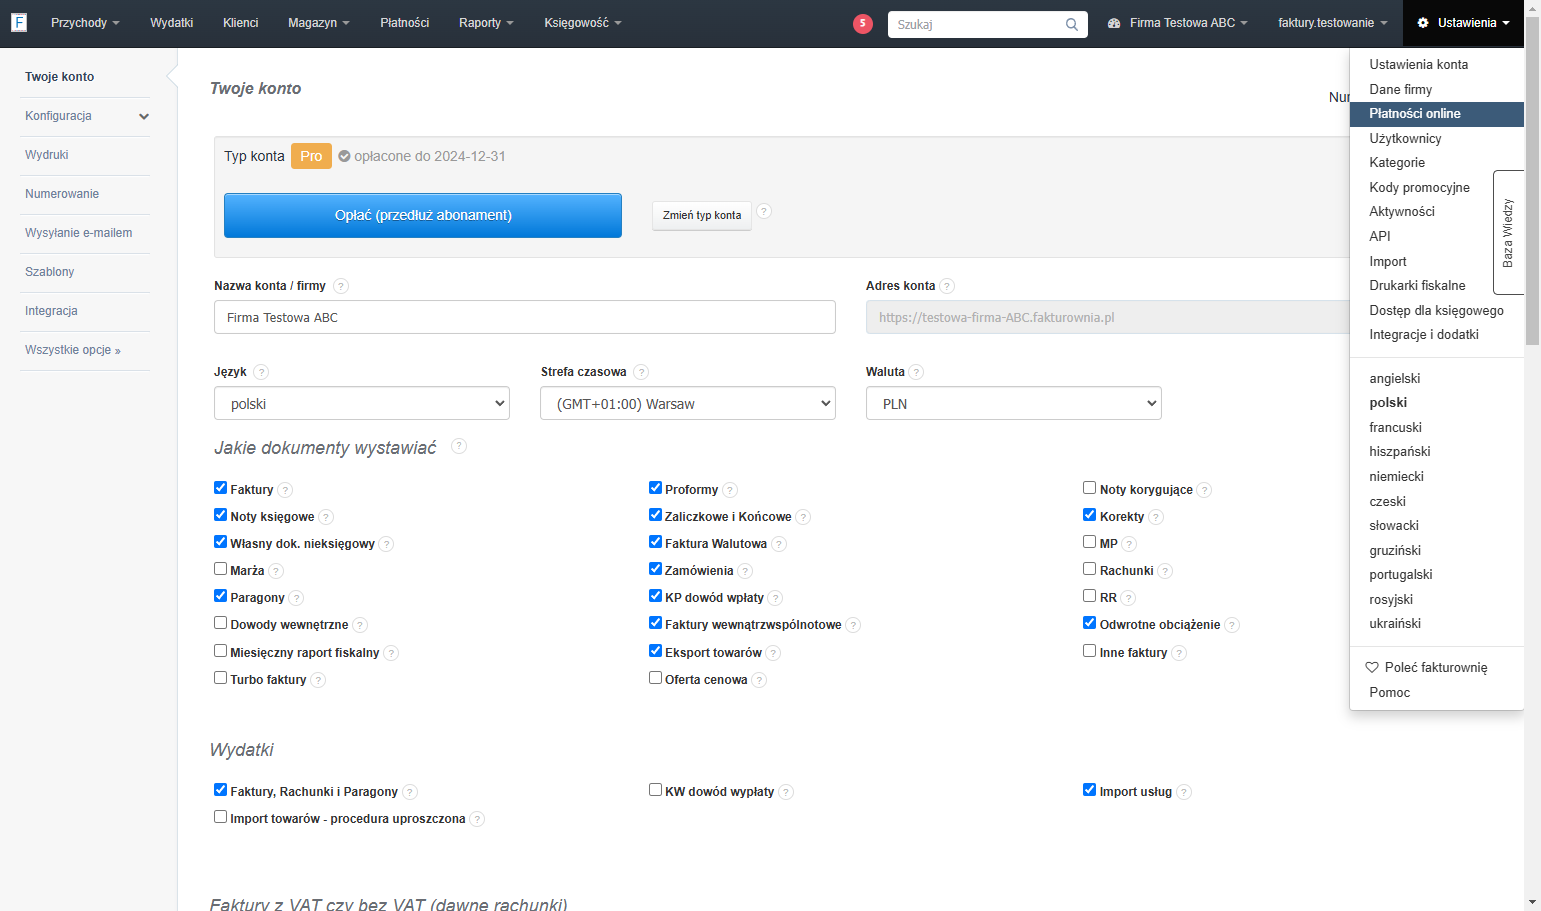Click help icon beside Adres konta
Image resolution: width=1541 pixels, height=911 pixels.
click(x=947, y=286)
